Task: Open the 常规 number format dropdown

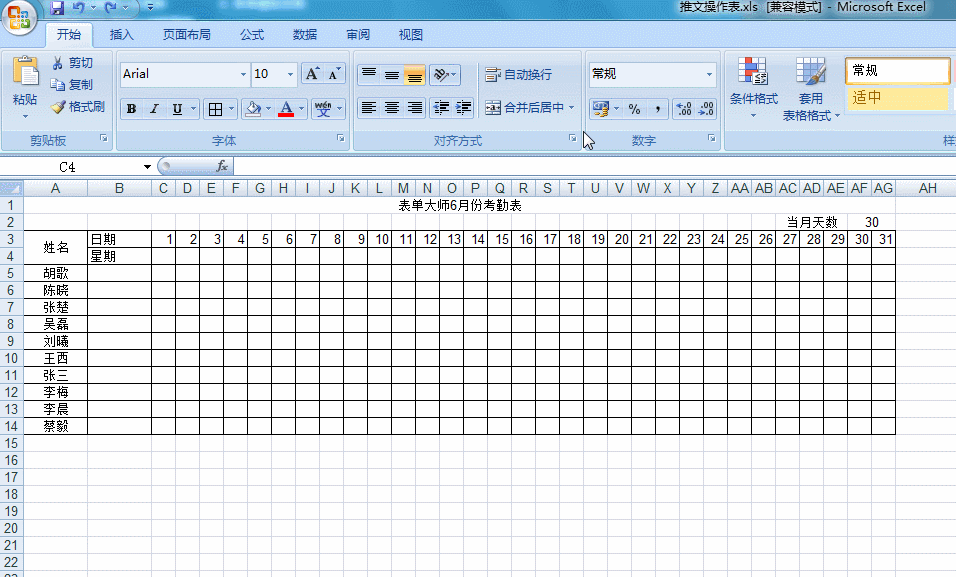Action: coord(709,74)
